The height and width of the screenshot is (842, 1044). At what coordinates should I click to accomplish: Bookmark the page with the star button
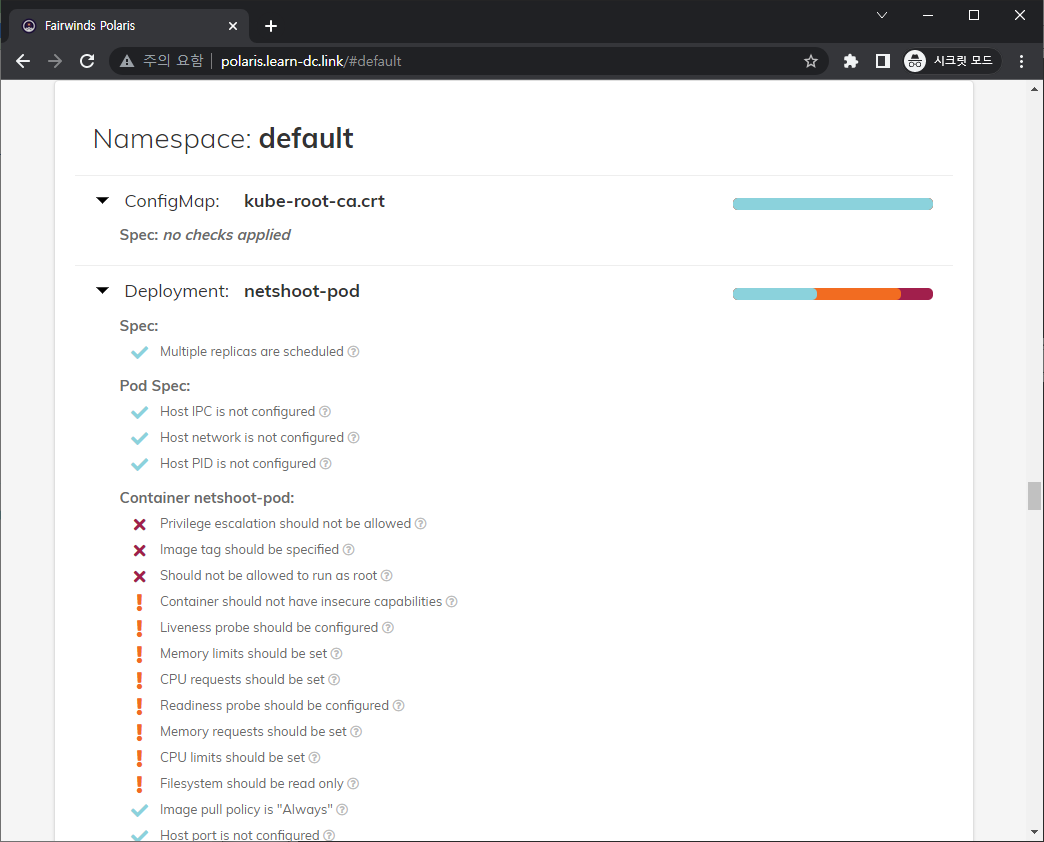click(811, 61)
